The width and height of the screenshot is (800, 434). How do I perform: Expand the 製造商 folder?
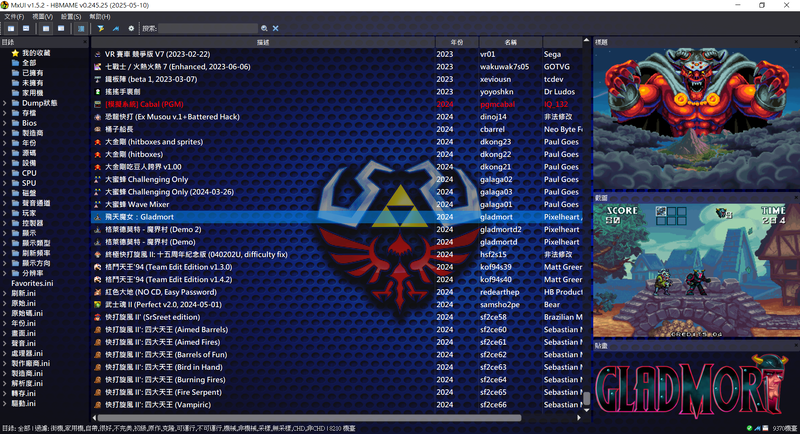pyautogui.click(x=5, y=133)
